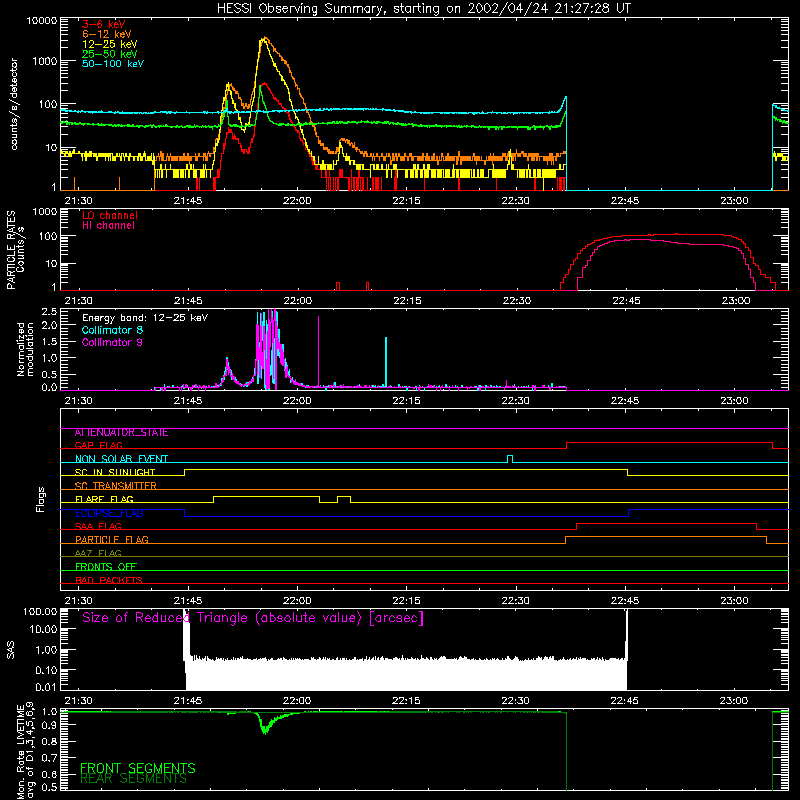Click the 10000 y-axis value on counts plot
Viewport: 800px width, 800px height.
pyautogui.click(x=42, y=21)
